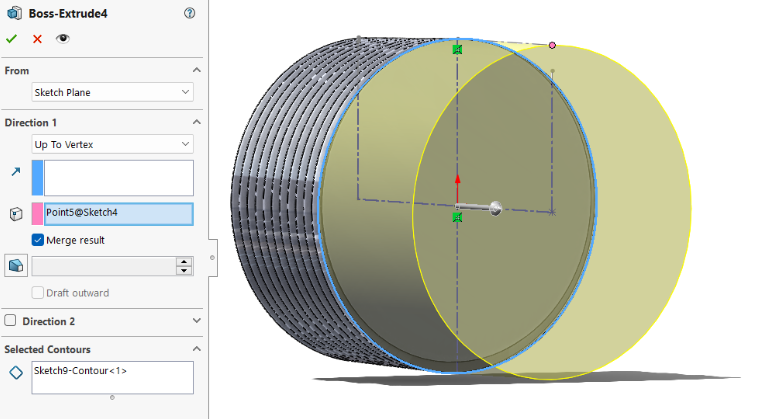761x419 pixels.
Task: Collapse the Selected Contours section
Action: (x=196, y=349)
